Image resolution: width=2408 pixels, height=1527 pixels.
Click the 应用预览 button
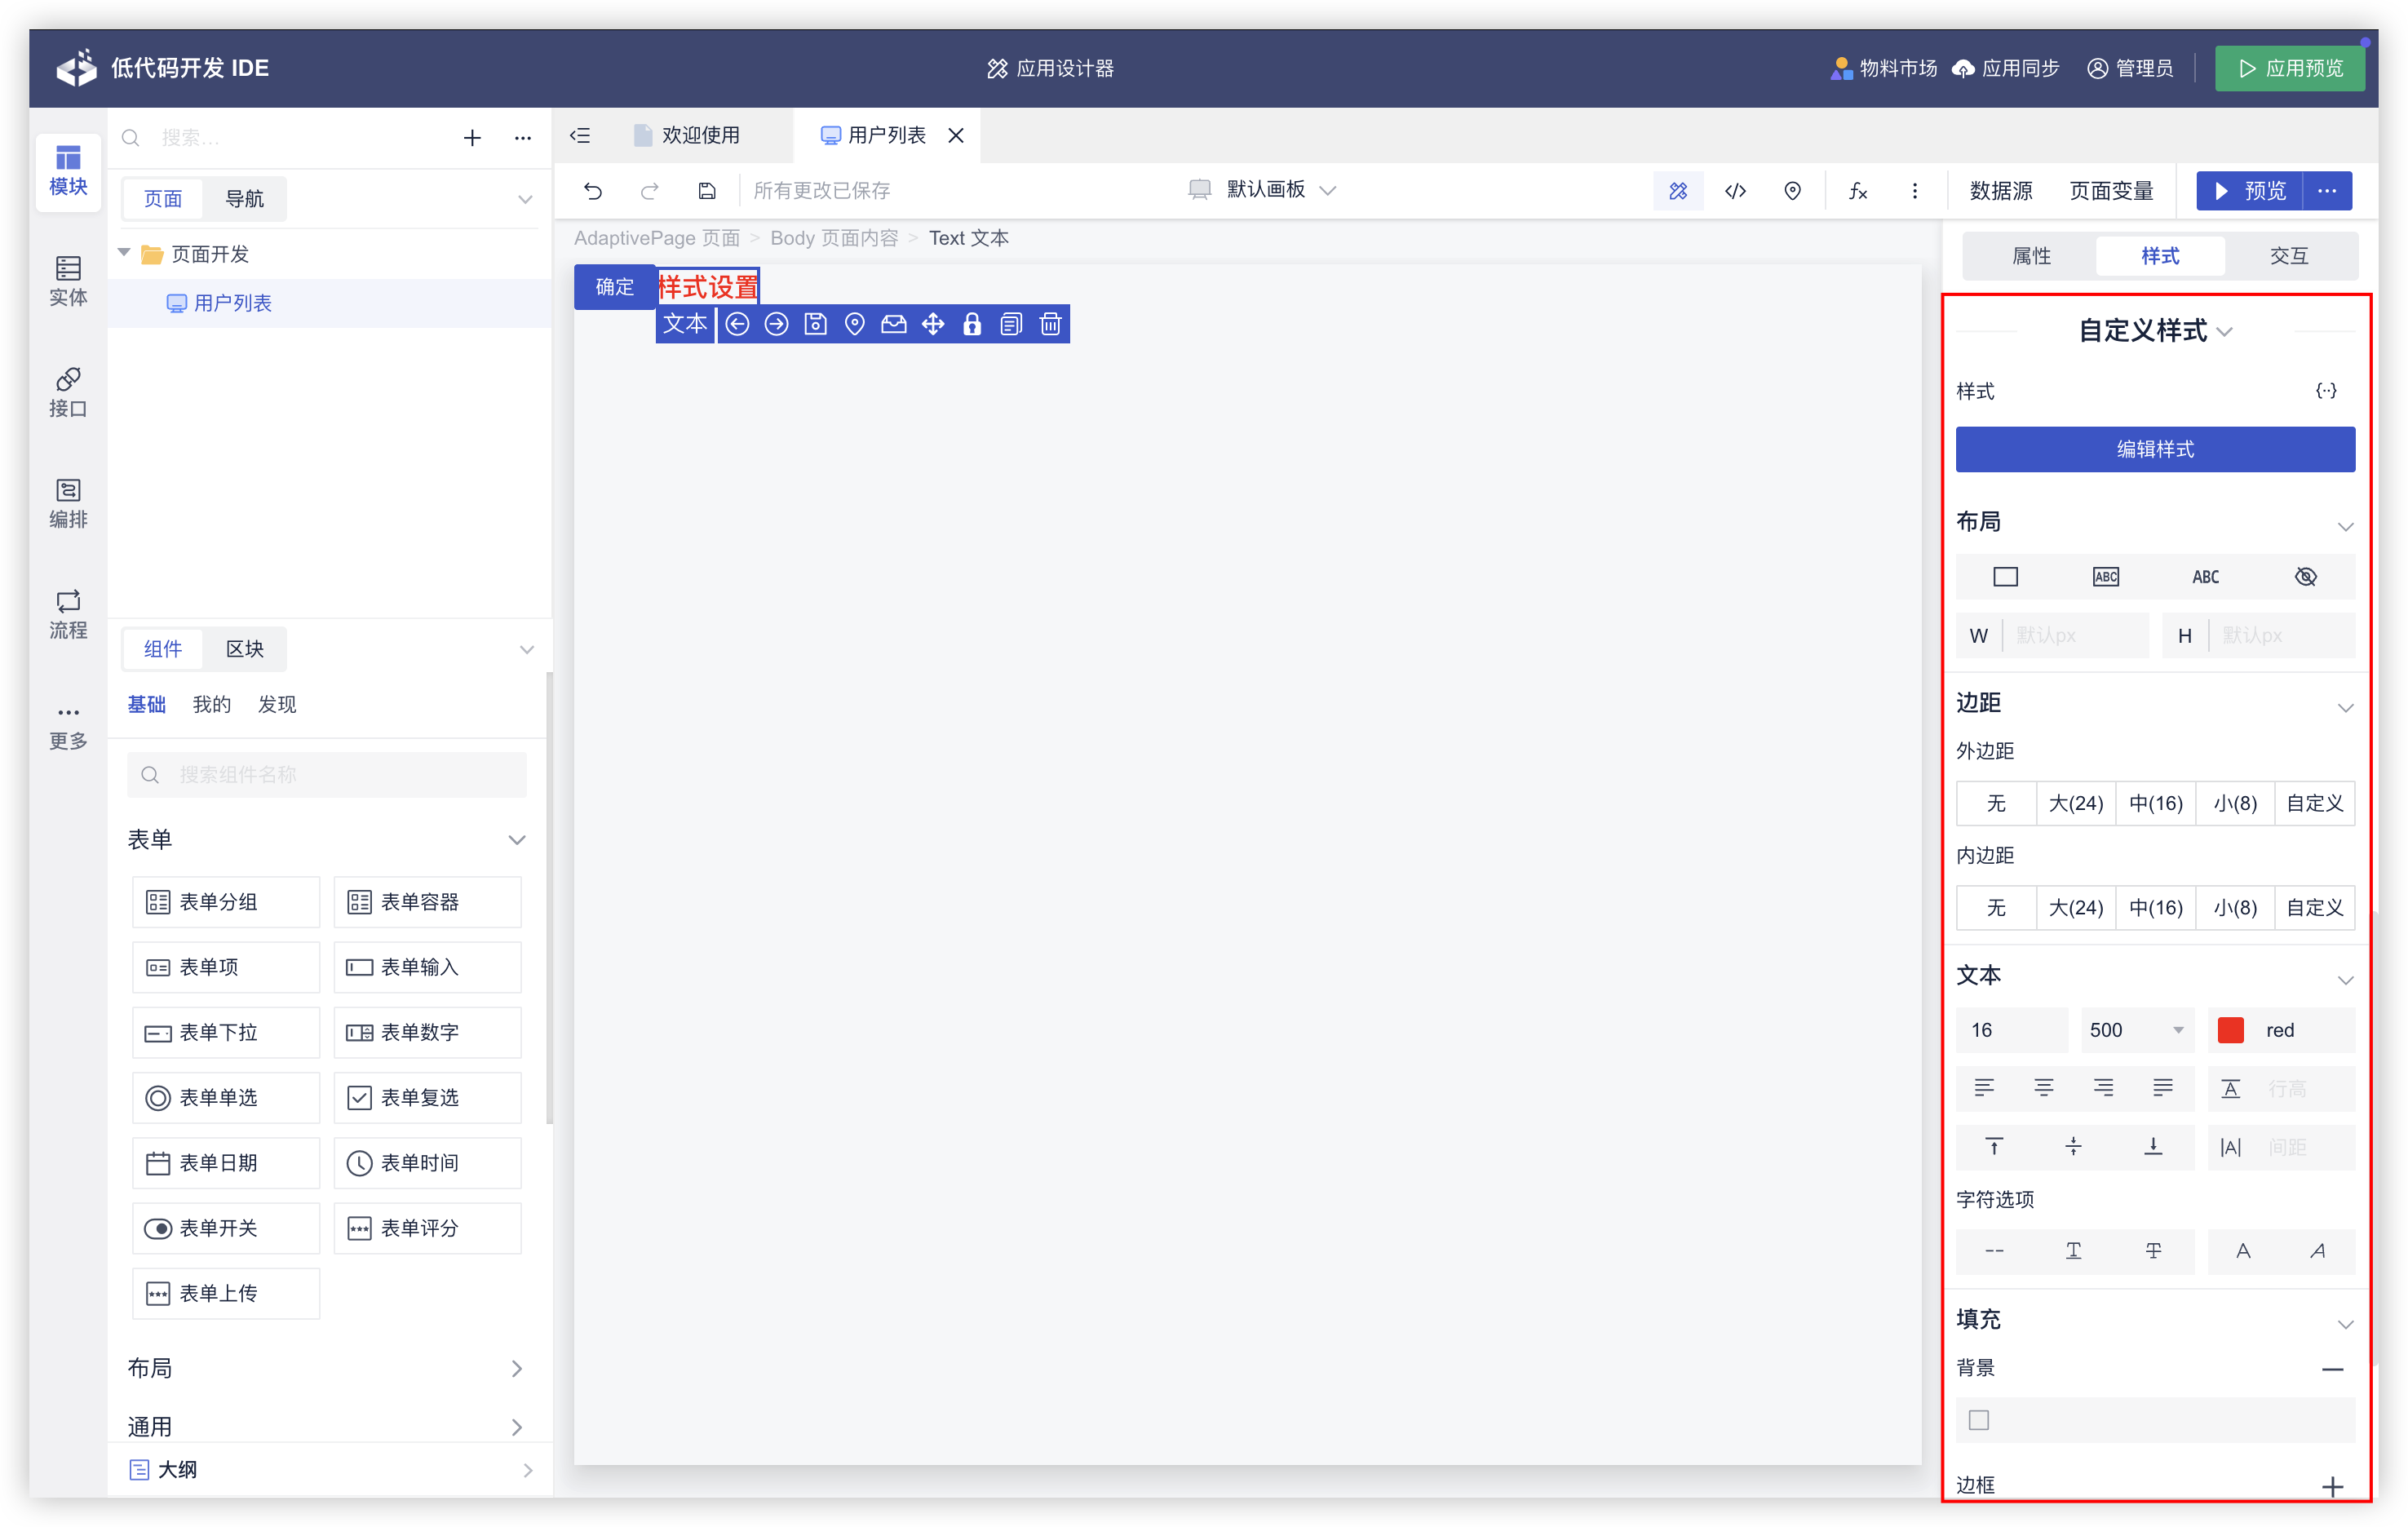click(x=2288, y=68)
